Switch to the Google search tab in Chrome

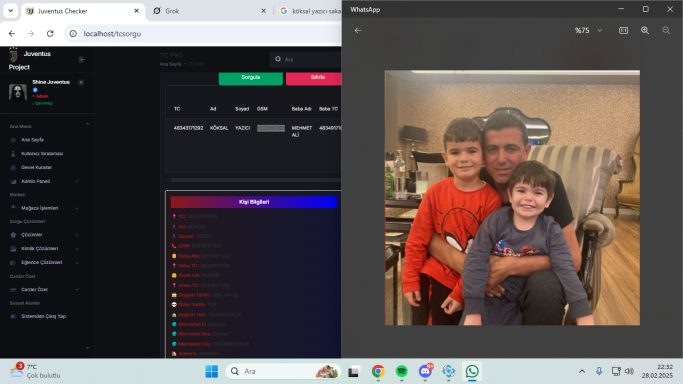309,11
